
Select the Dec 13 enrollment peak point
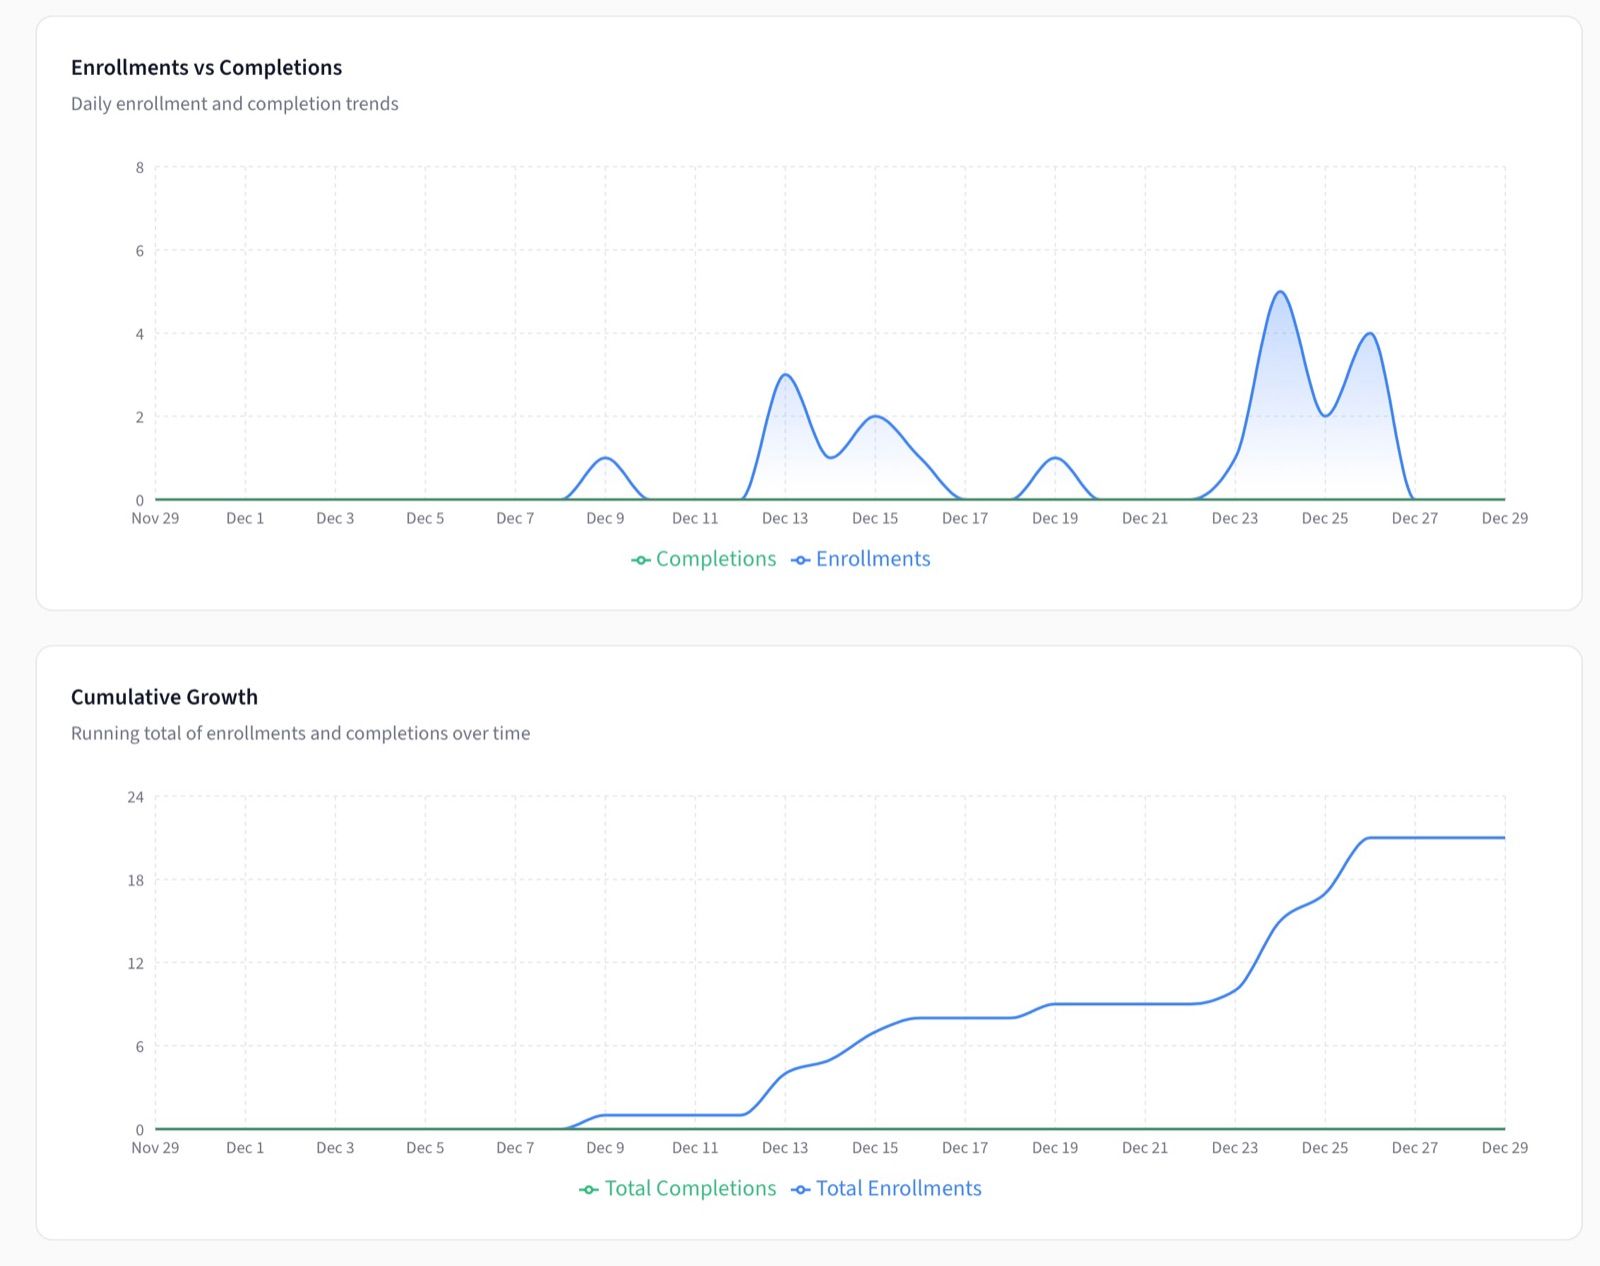[x=786, y=375]
